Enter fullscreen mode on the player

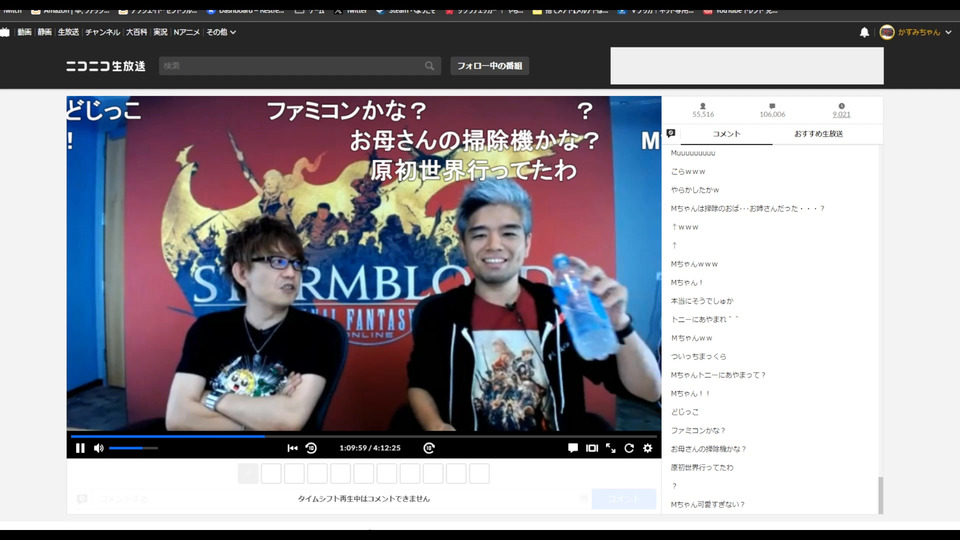click(x=610, y=448)
